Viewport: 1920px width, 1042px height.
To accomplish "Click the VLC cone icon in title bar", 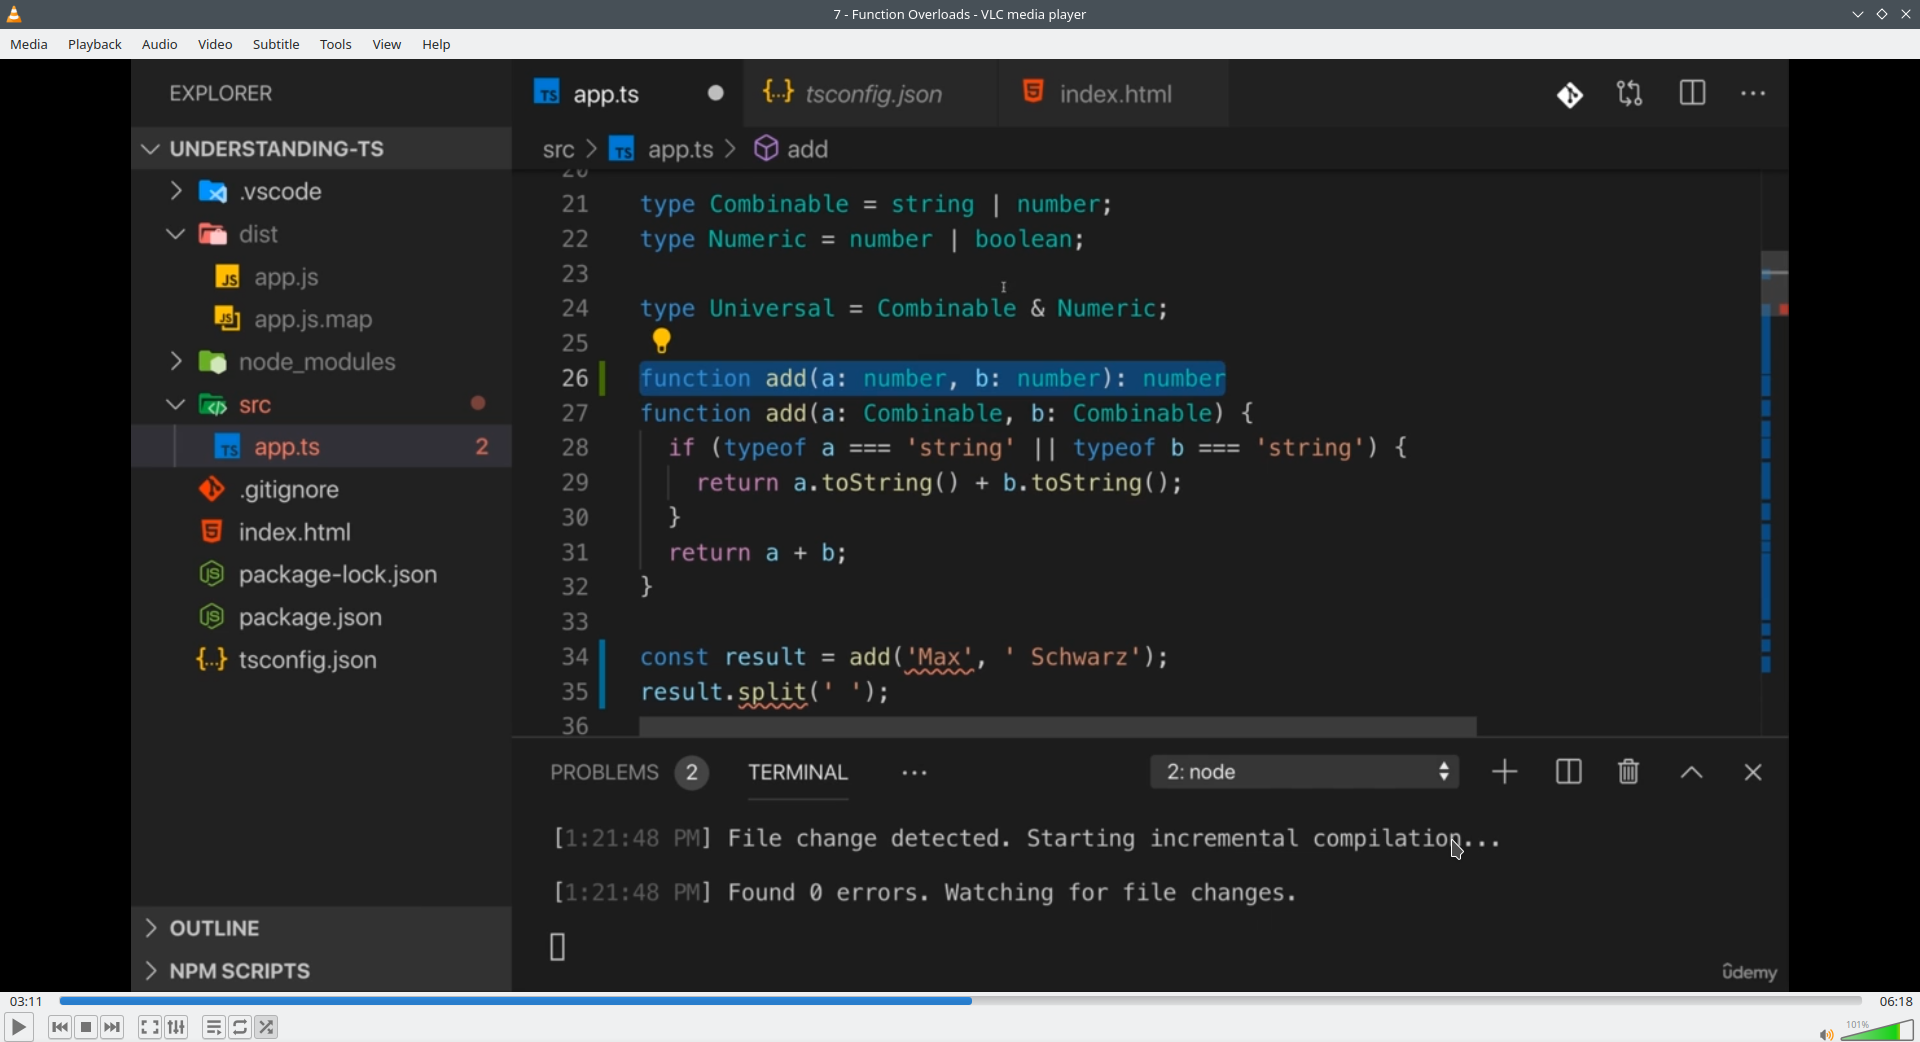I will click(15, 14).
